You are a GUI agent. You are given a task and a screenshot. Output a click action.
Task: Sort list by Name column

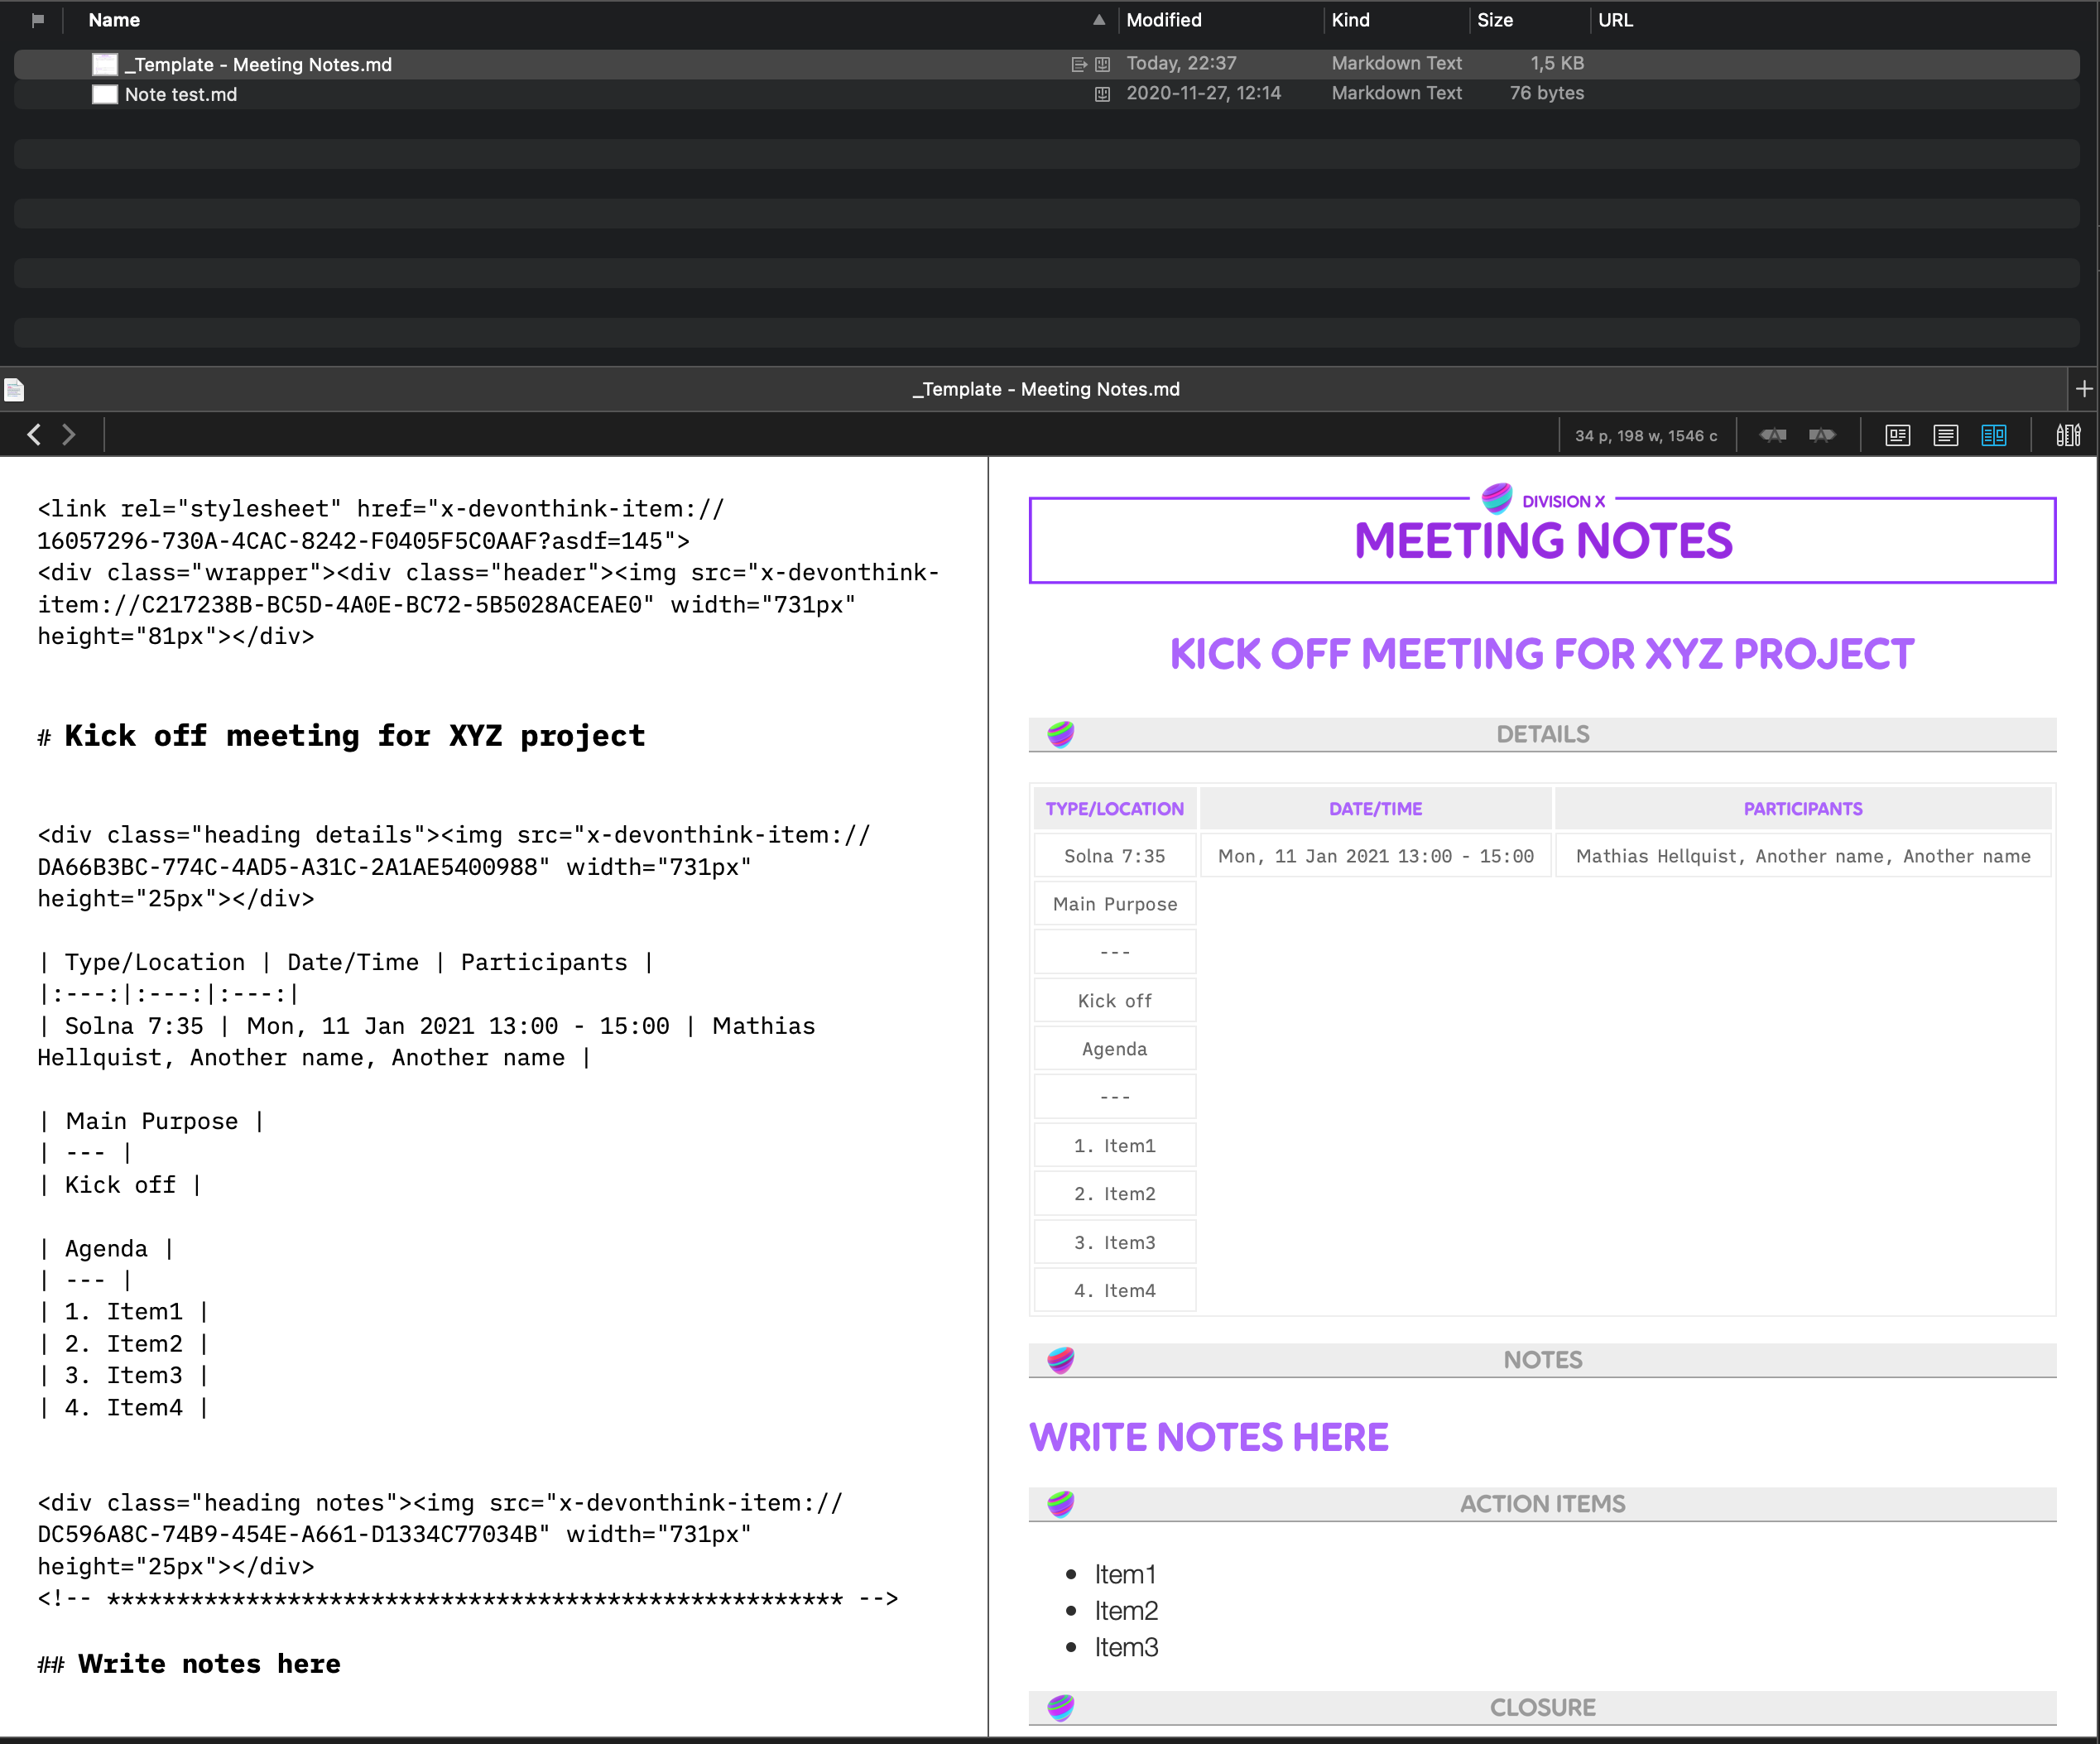click(x=114, y=20)
